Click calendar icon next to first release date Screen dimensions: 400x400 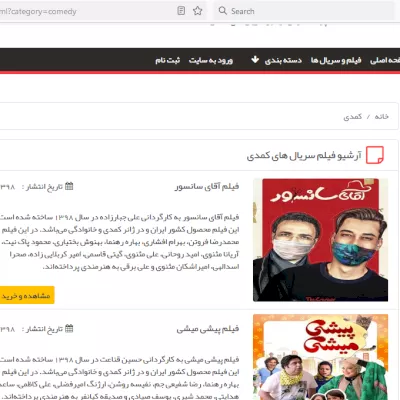click(69, 186)
